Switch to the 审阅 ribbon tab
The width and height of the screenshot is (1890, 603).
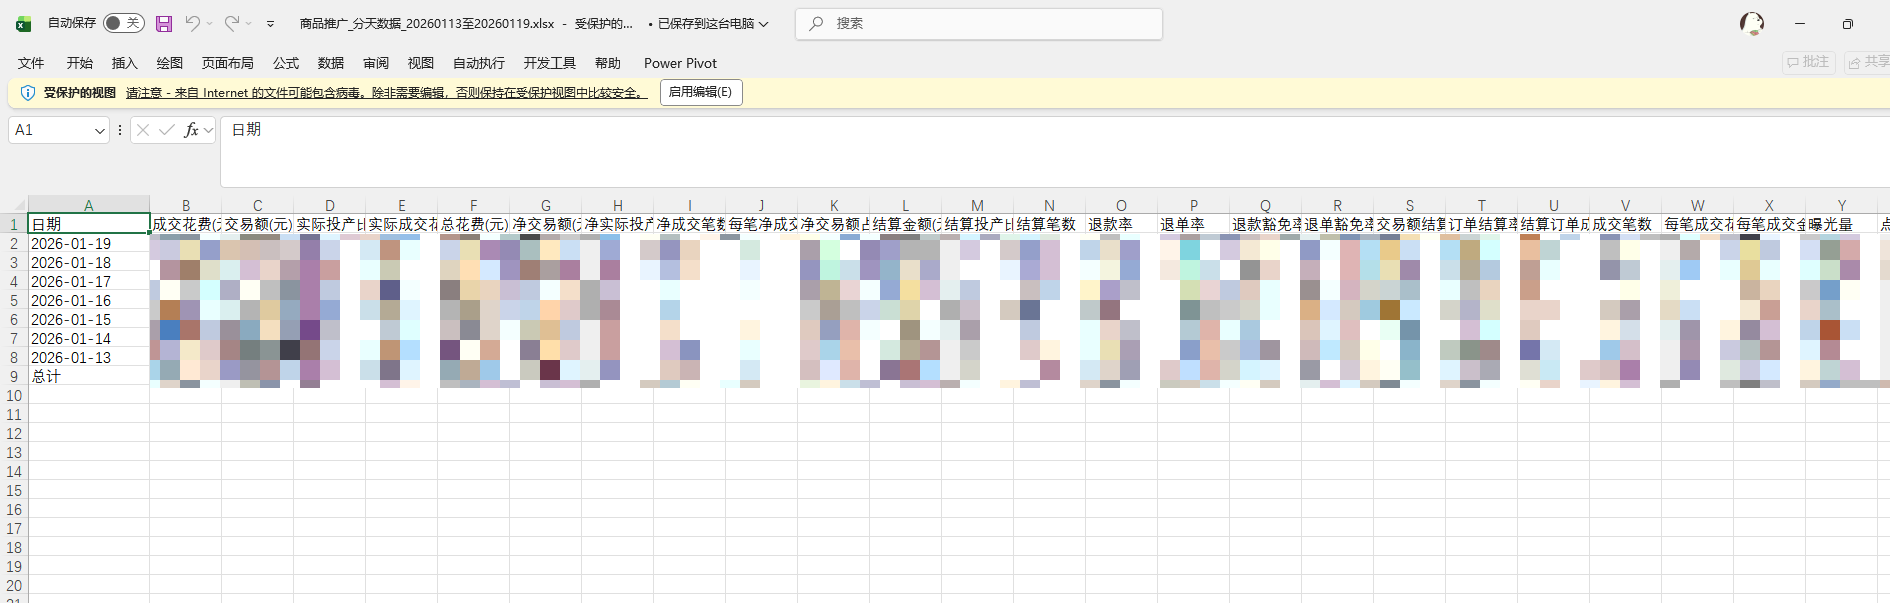click(x=376, y=63)
